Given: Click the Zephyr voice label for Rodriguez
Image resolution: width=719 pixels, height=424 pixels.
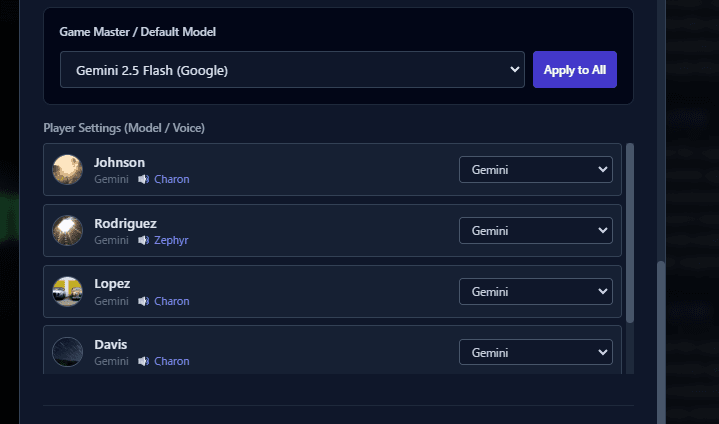Looking at the screenshot, I should pos(172,241).
